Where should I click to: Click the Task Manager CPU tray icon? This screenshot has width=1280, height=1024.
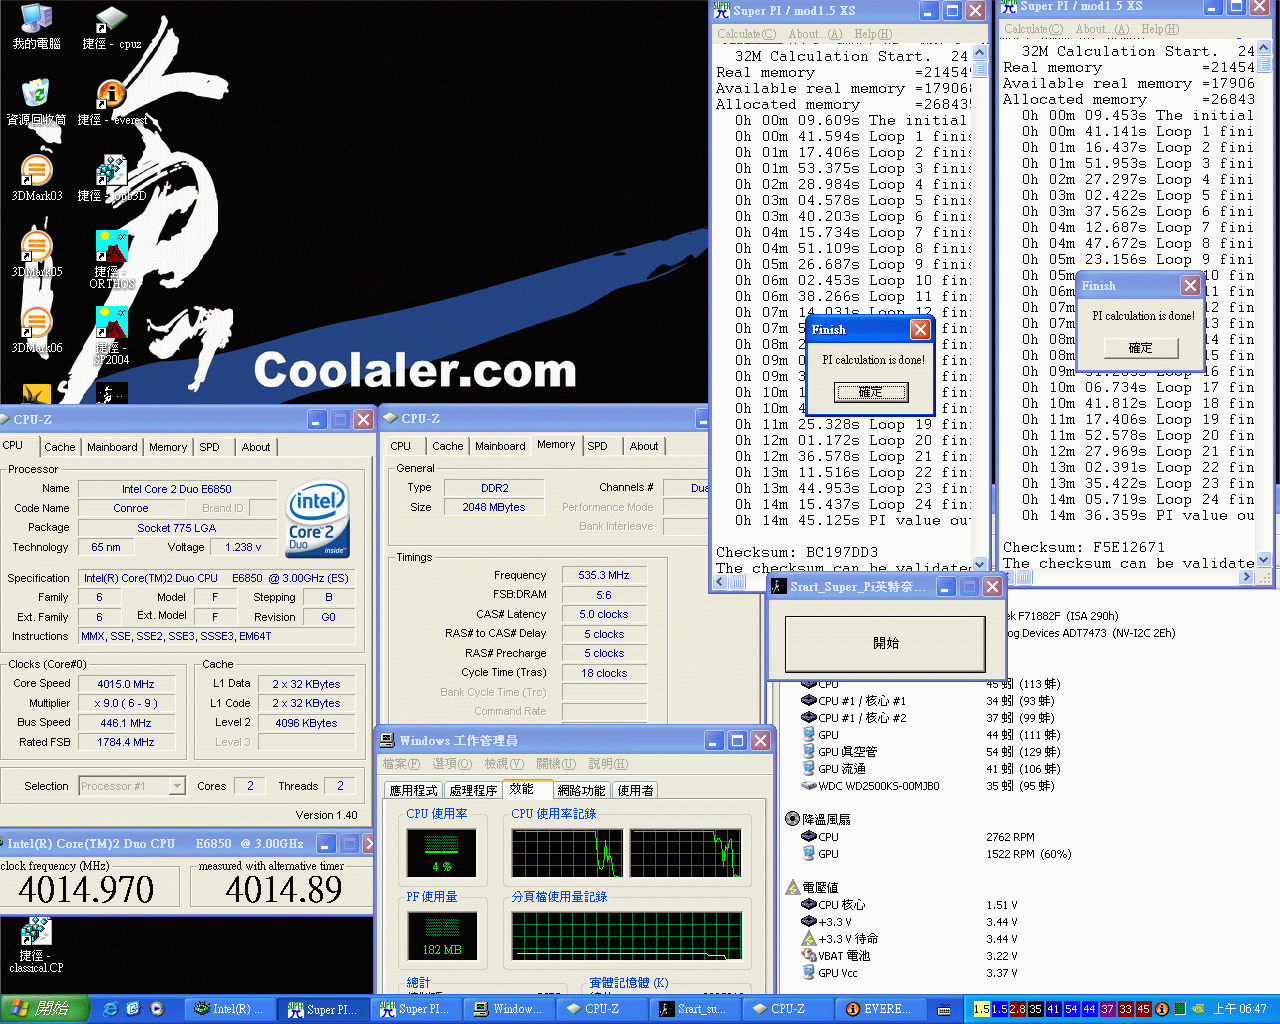1180,1009
